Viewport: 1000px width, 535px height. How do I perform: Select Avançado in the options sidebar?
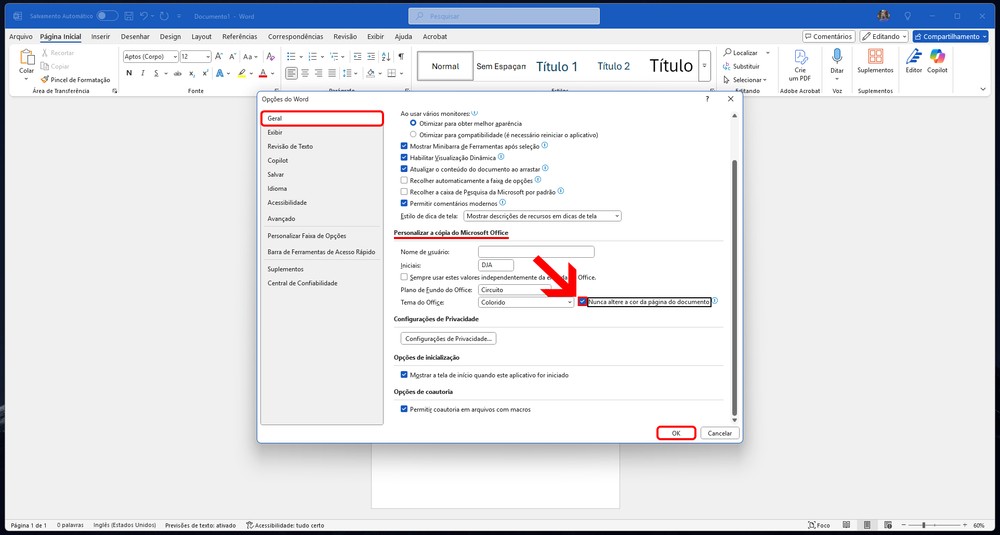pyautogui.click(x=281, y=218)
